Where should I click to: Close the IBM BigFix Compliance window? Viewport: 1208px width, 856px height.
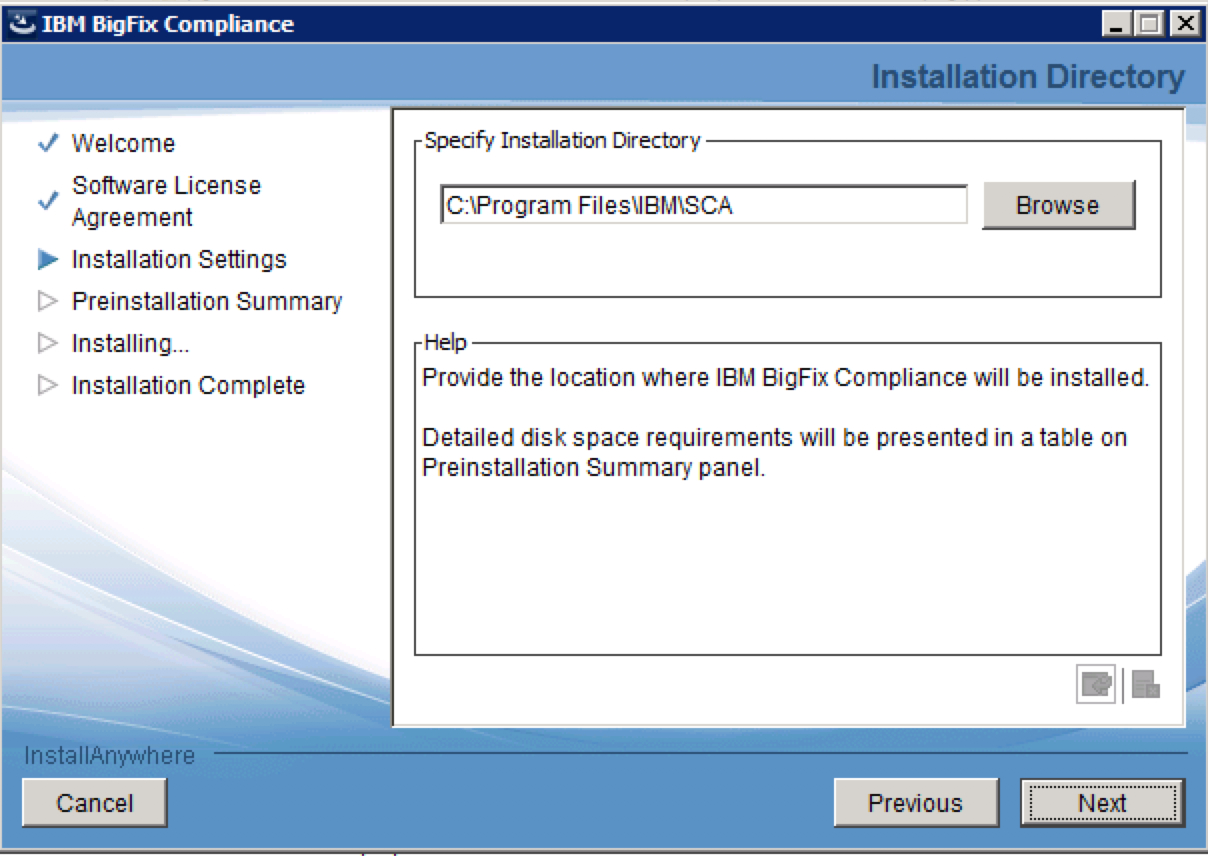point(1184,24)
